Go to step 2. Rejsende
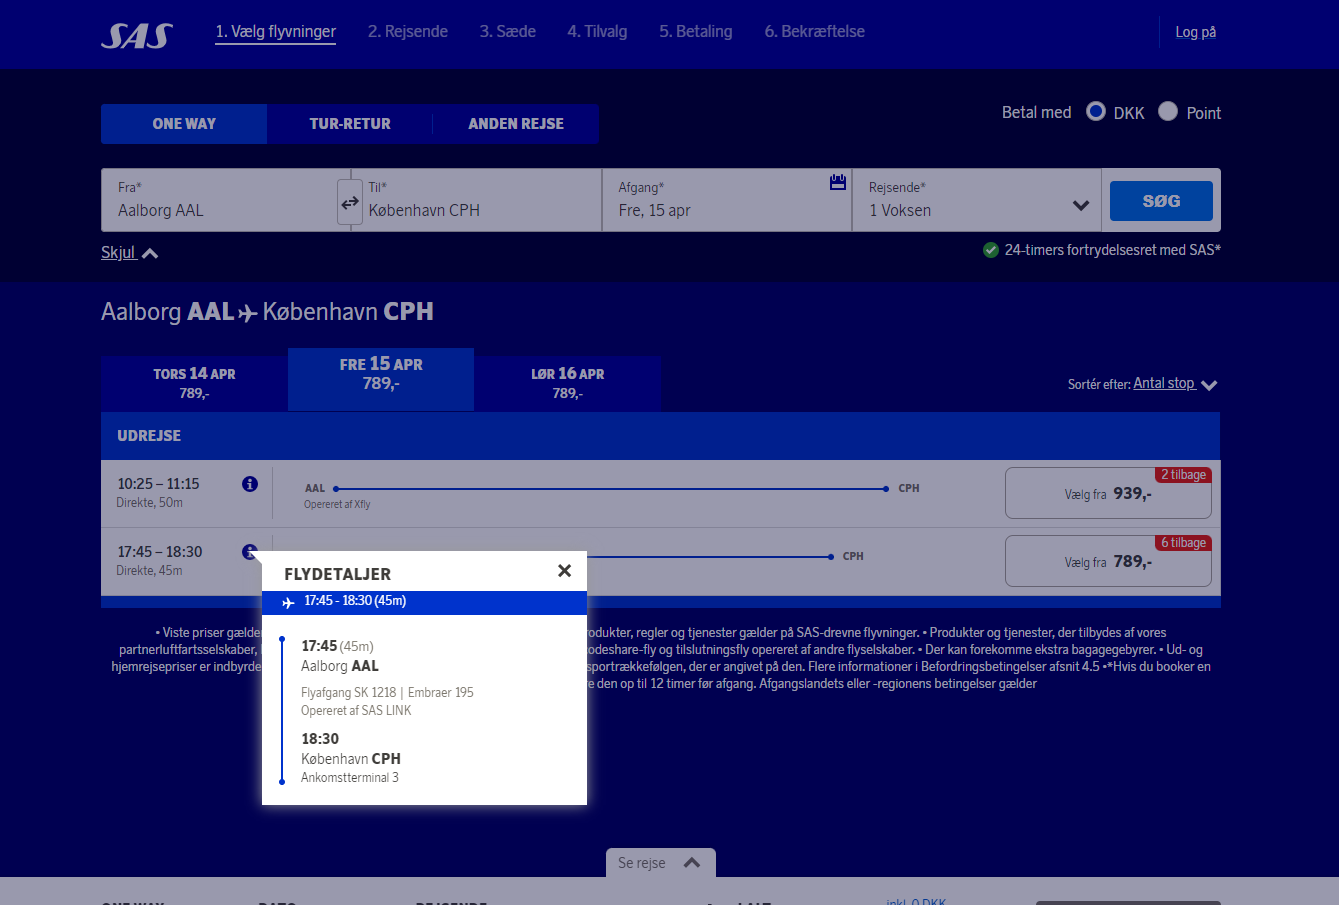 (408, 32)
